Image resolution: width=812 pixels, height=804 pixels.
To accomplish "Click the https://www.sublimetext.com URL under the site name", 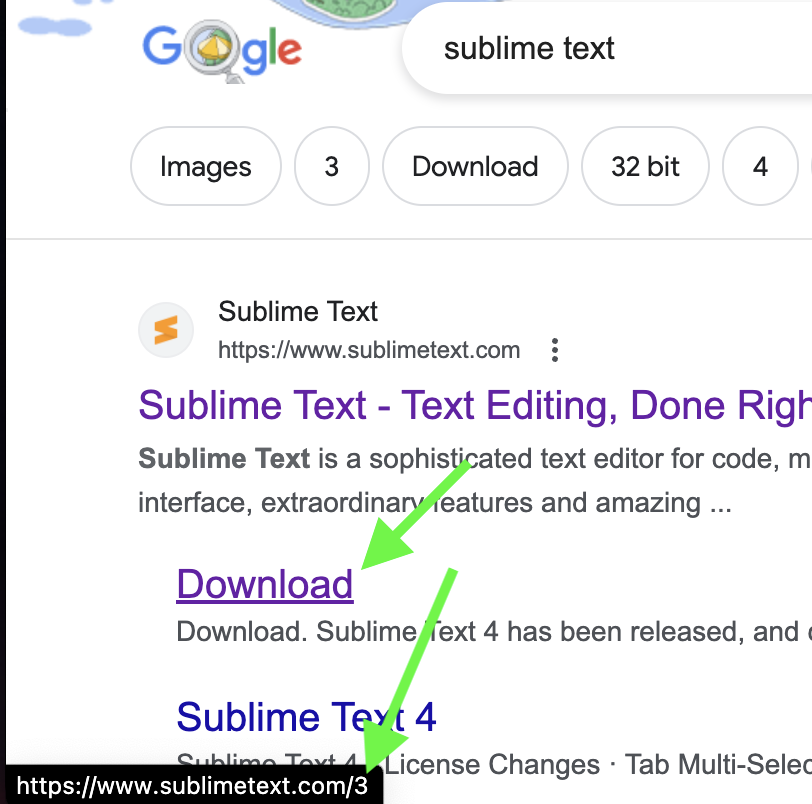I will pos(369,350).
